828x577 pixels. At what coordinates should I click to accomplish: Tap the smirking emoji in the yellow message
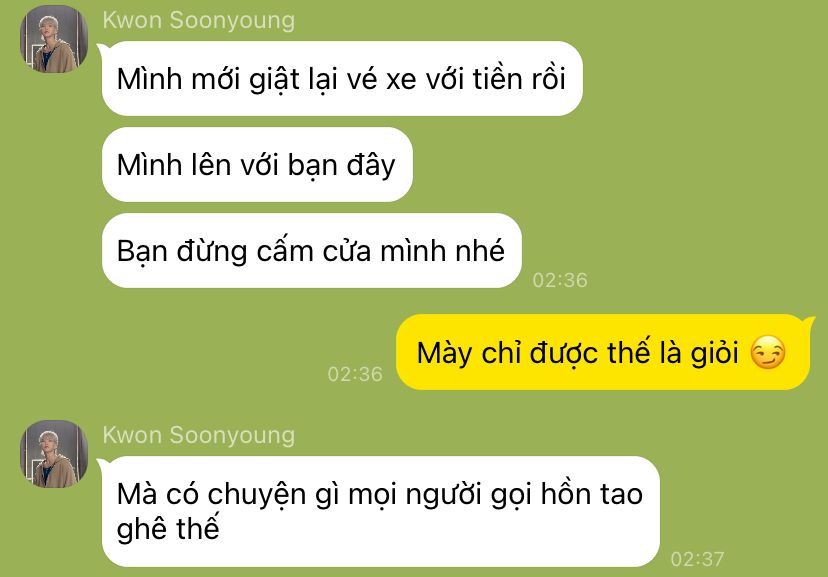768,352
